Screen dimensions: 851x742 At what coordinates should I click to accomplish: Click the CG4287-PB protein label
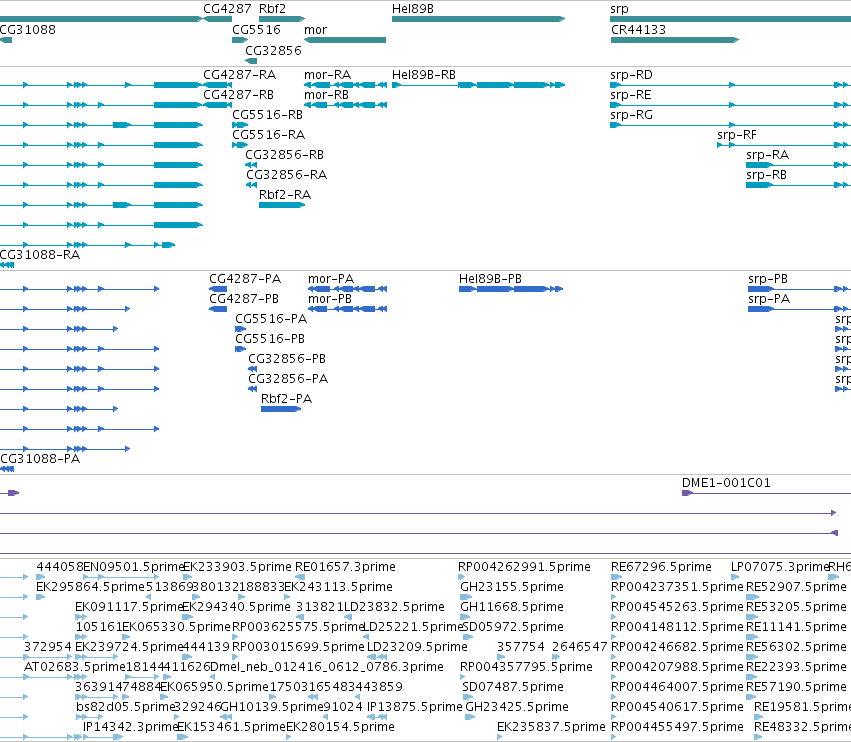tap(244, 299)
